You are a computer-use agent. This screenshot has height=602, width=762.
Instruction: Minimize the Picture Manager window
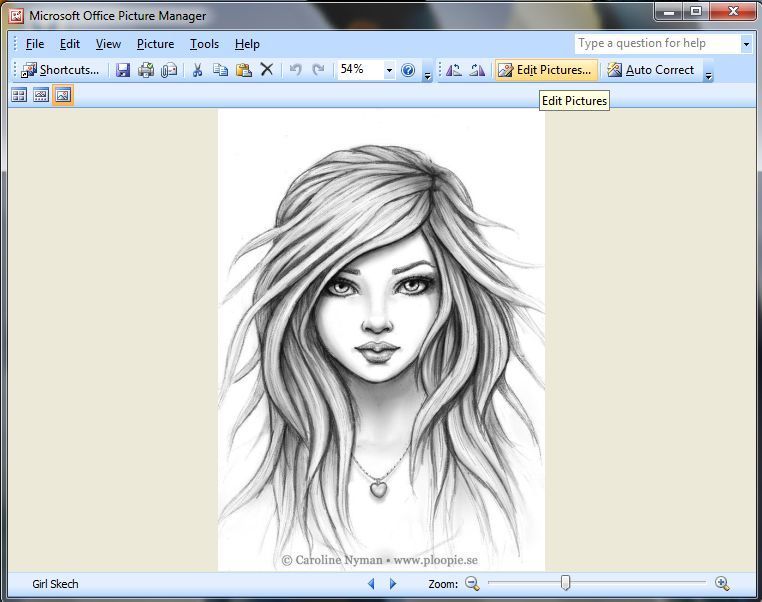669,11
